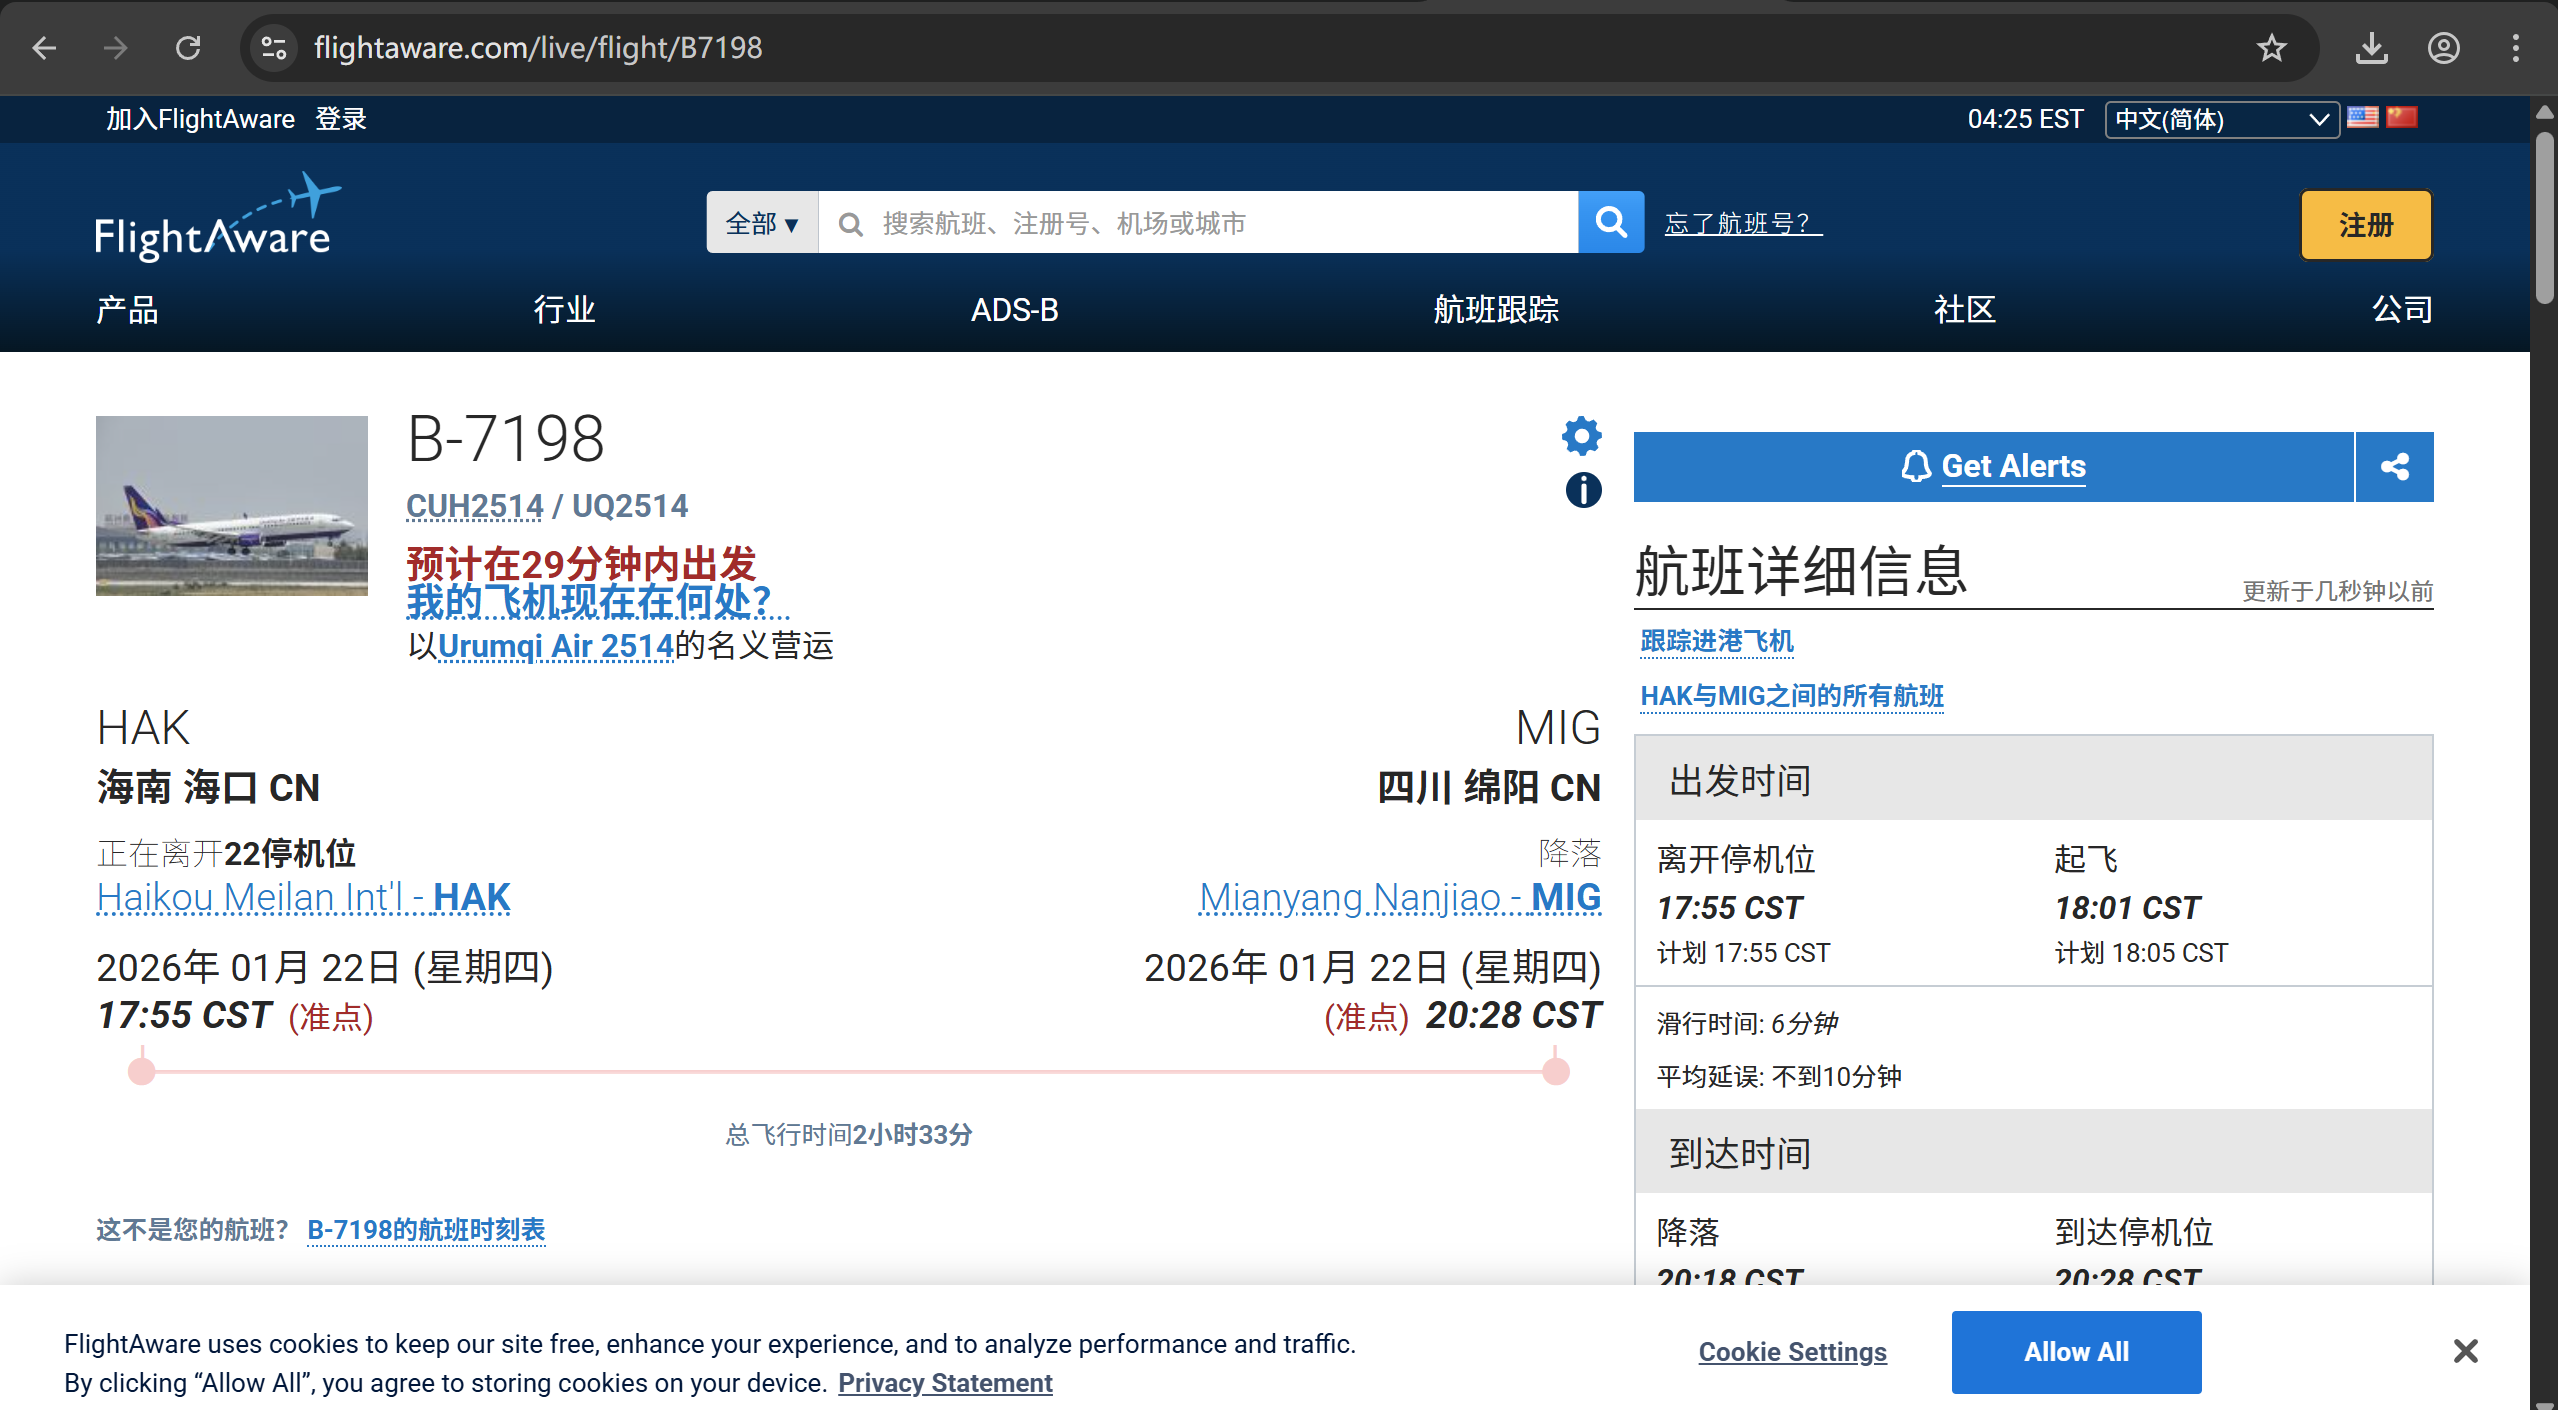This screenshot has width=2558, height=1410.
Task: Click the 滑行时间: 6分钟 text
Action: (x=1747, y=1023)
